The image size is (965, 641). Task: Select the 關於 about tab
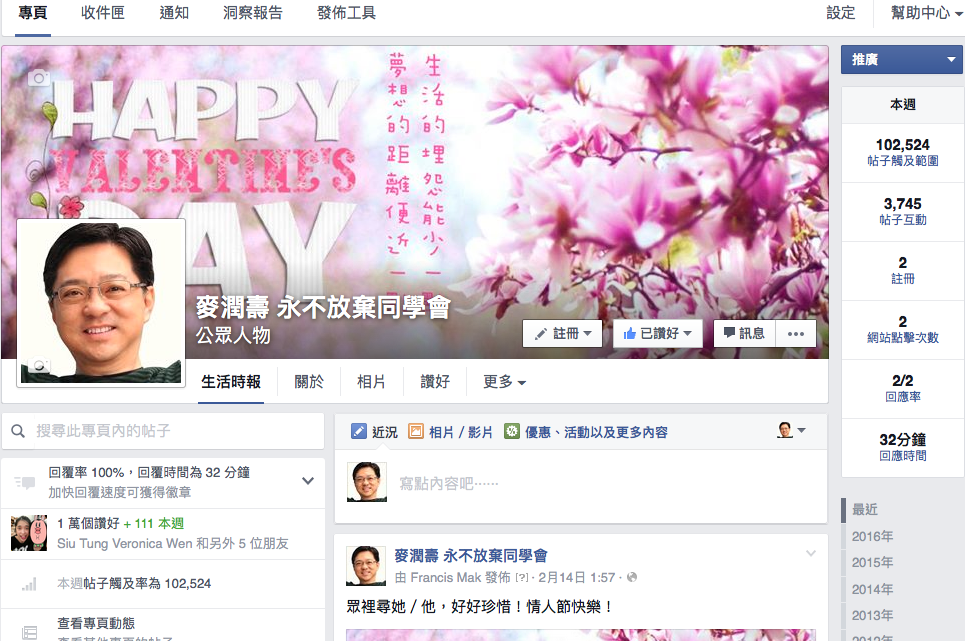309,382
